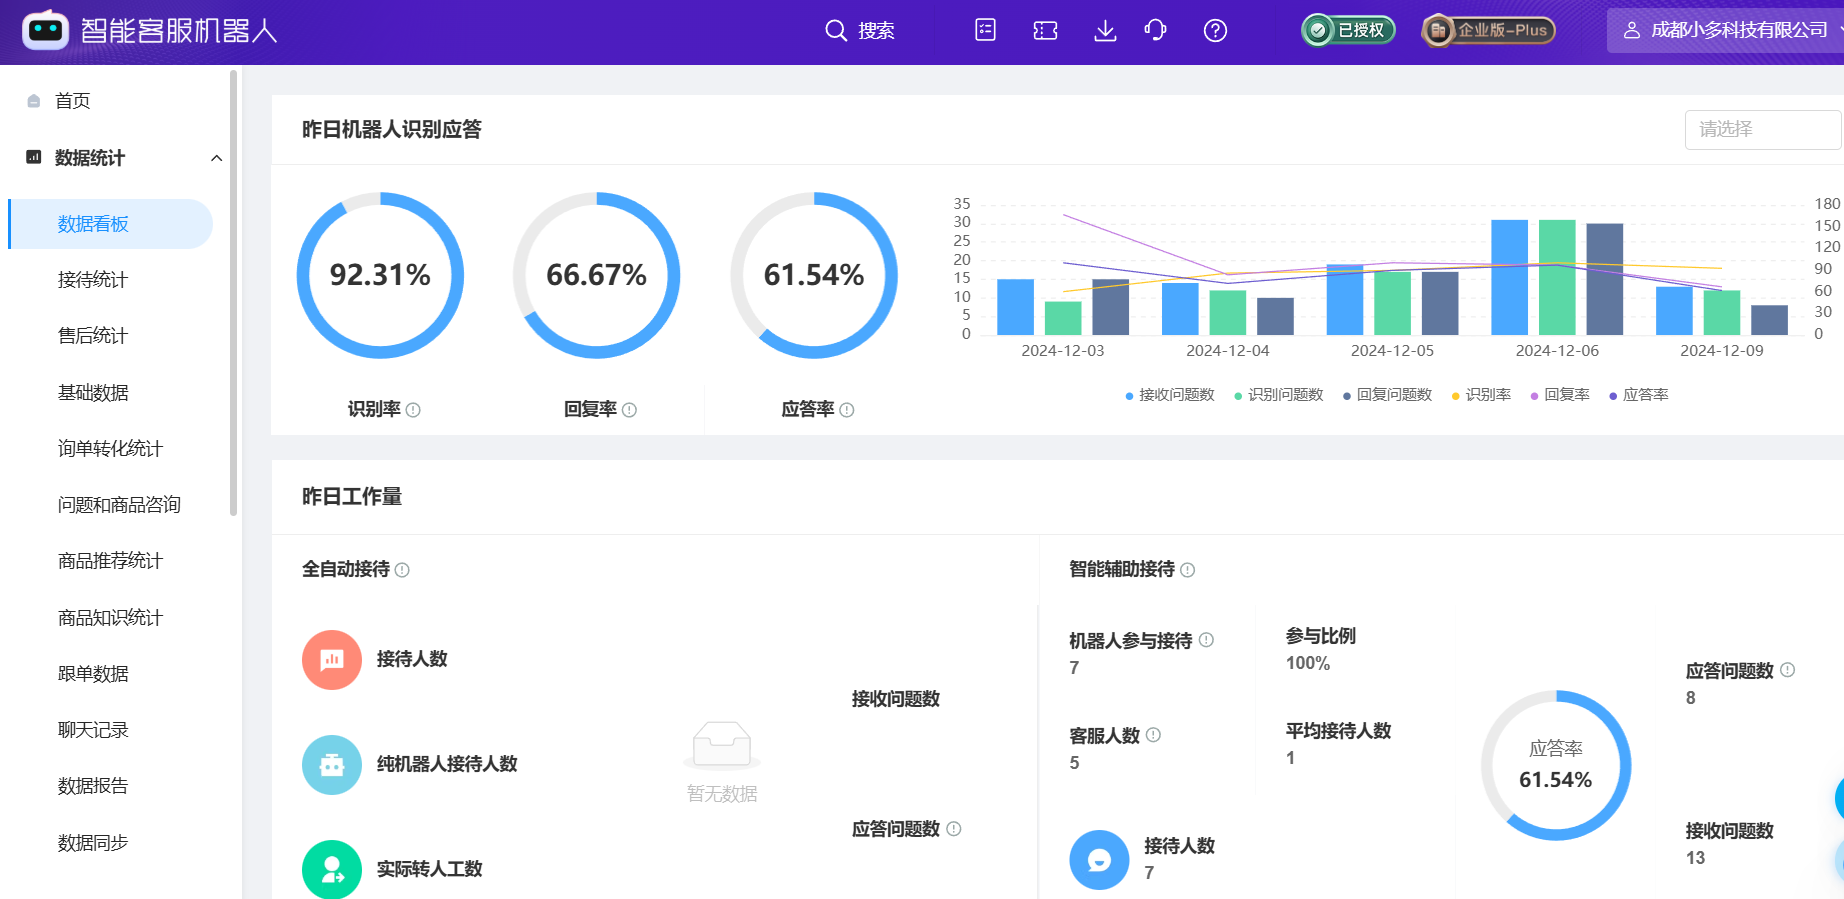Open 聊天记录 in the sidebar
The height and width of the screenshot is (899, 1844).
[x=93, y=730]
